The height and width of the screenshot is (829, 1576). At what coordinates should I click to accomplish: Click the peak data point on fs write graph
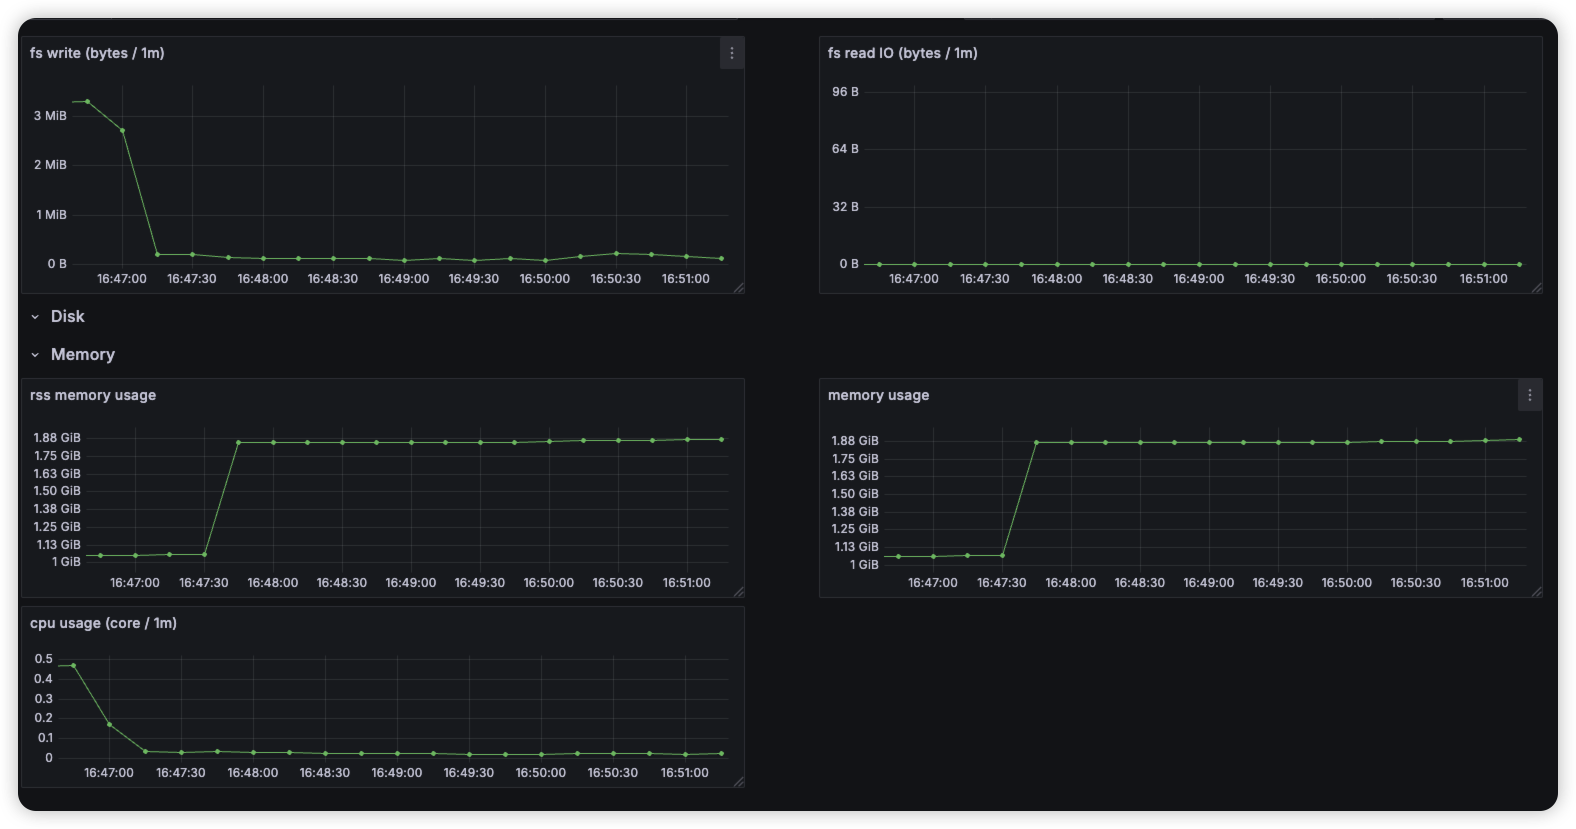coord(88,102)
